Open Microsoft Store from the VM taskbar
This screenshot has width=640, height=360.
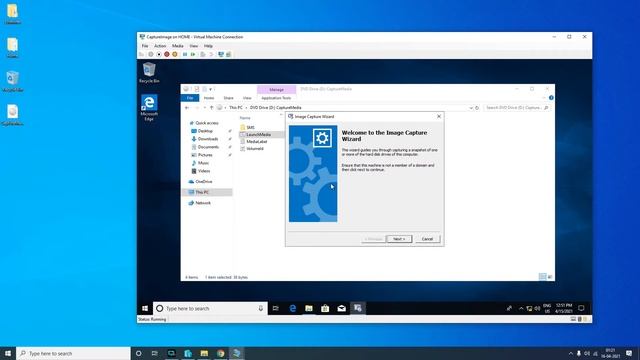(325, 309)
